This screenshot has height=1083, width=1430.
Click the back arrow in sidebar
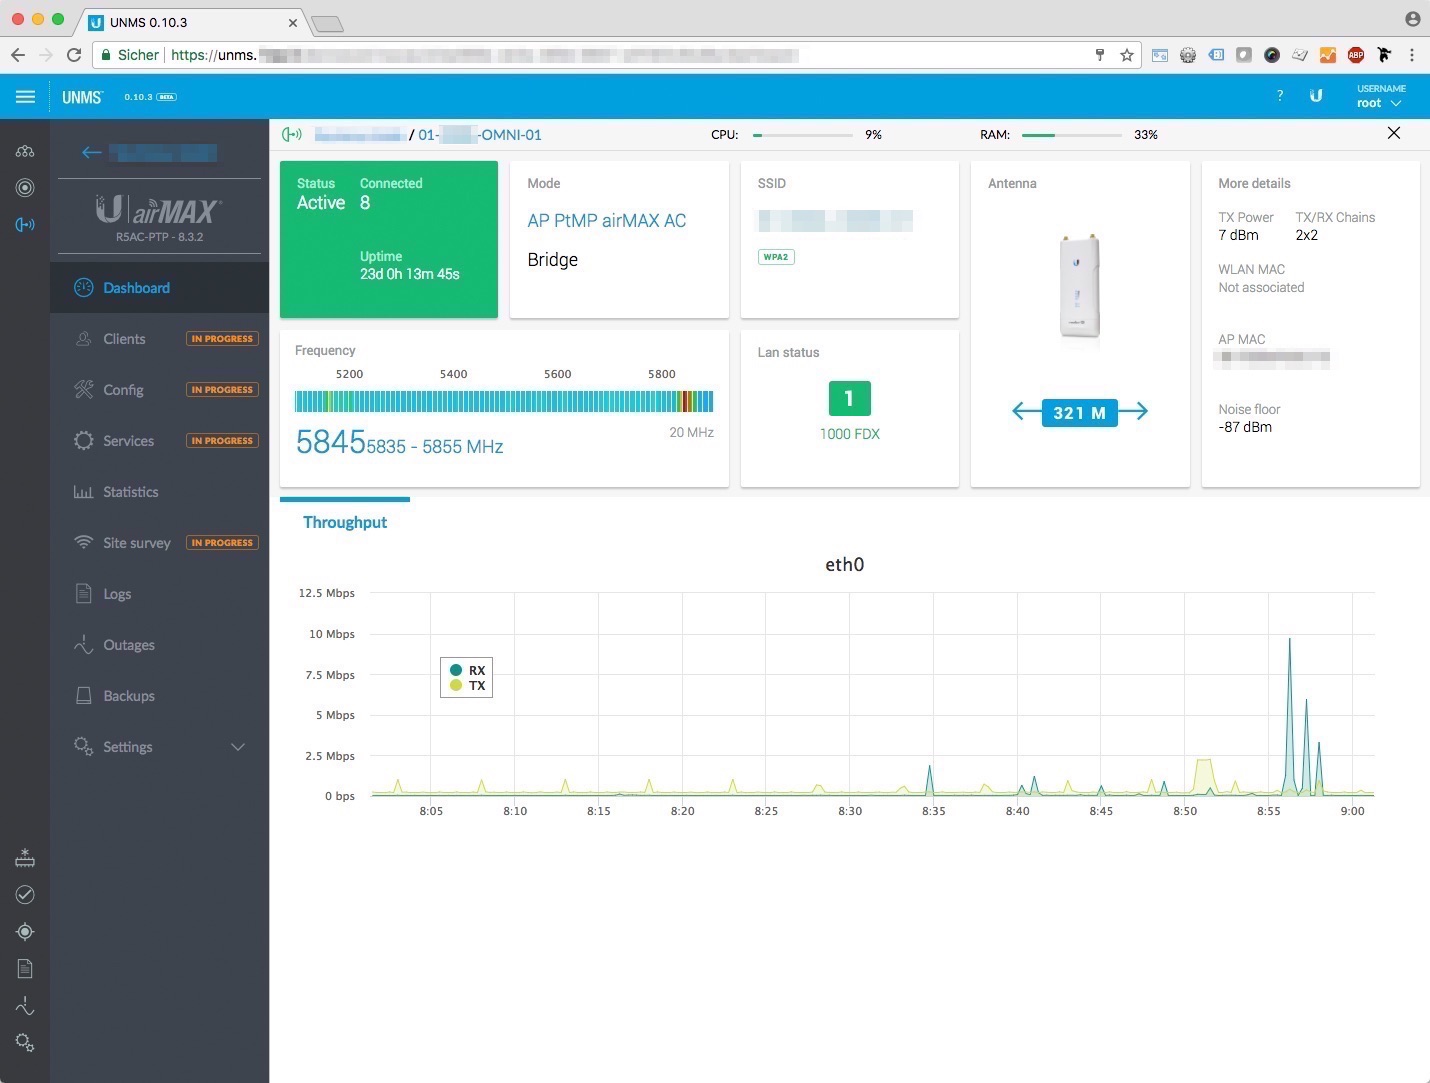[92, 152]
